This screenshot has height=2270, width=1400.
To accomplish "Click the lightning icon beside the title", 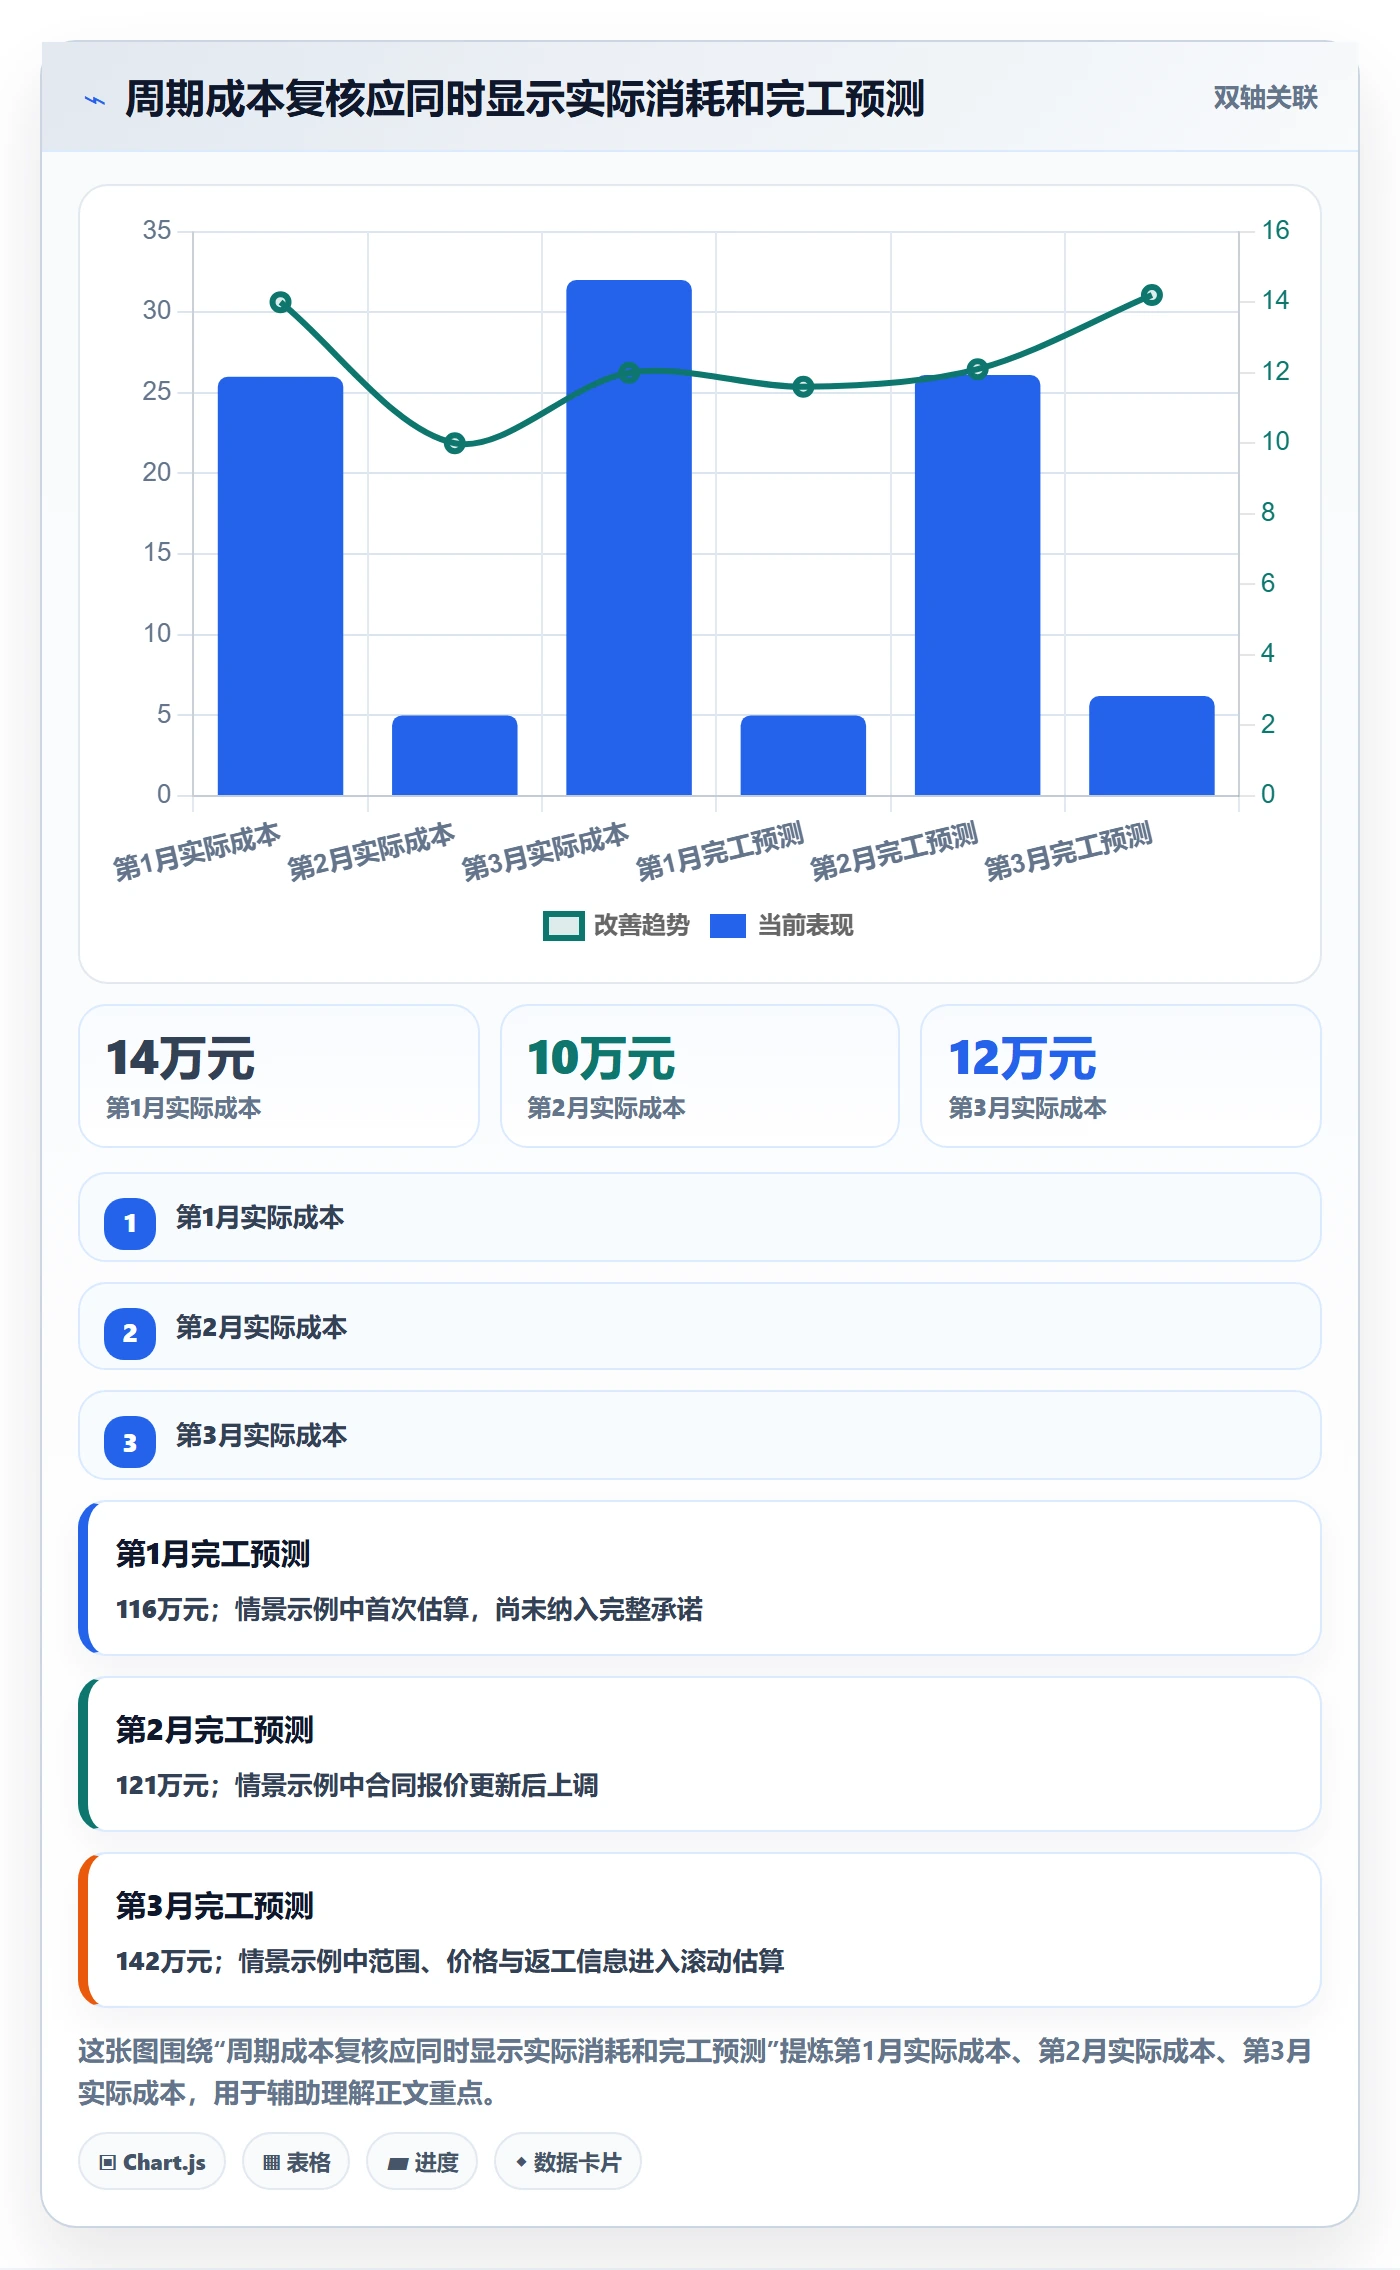I will (95, 100).
